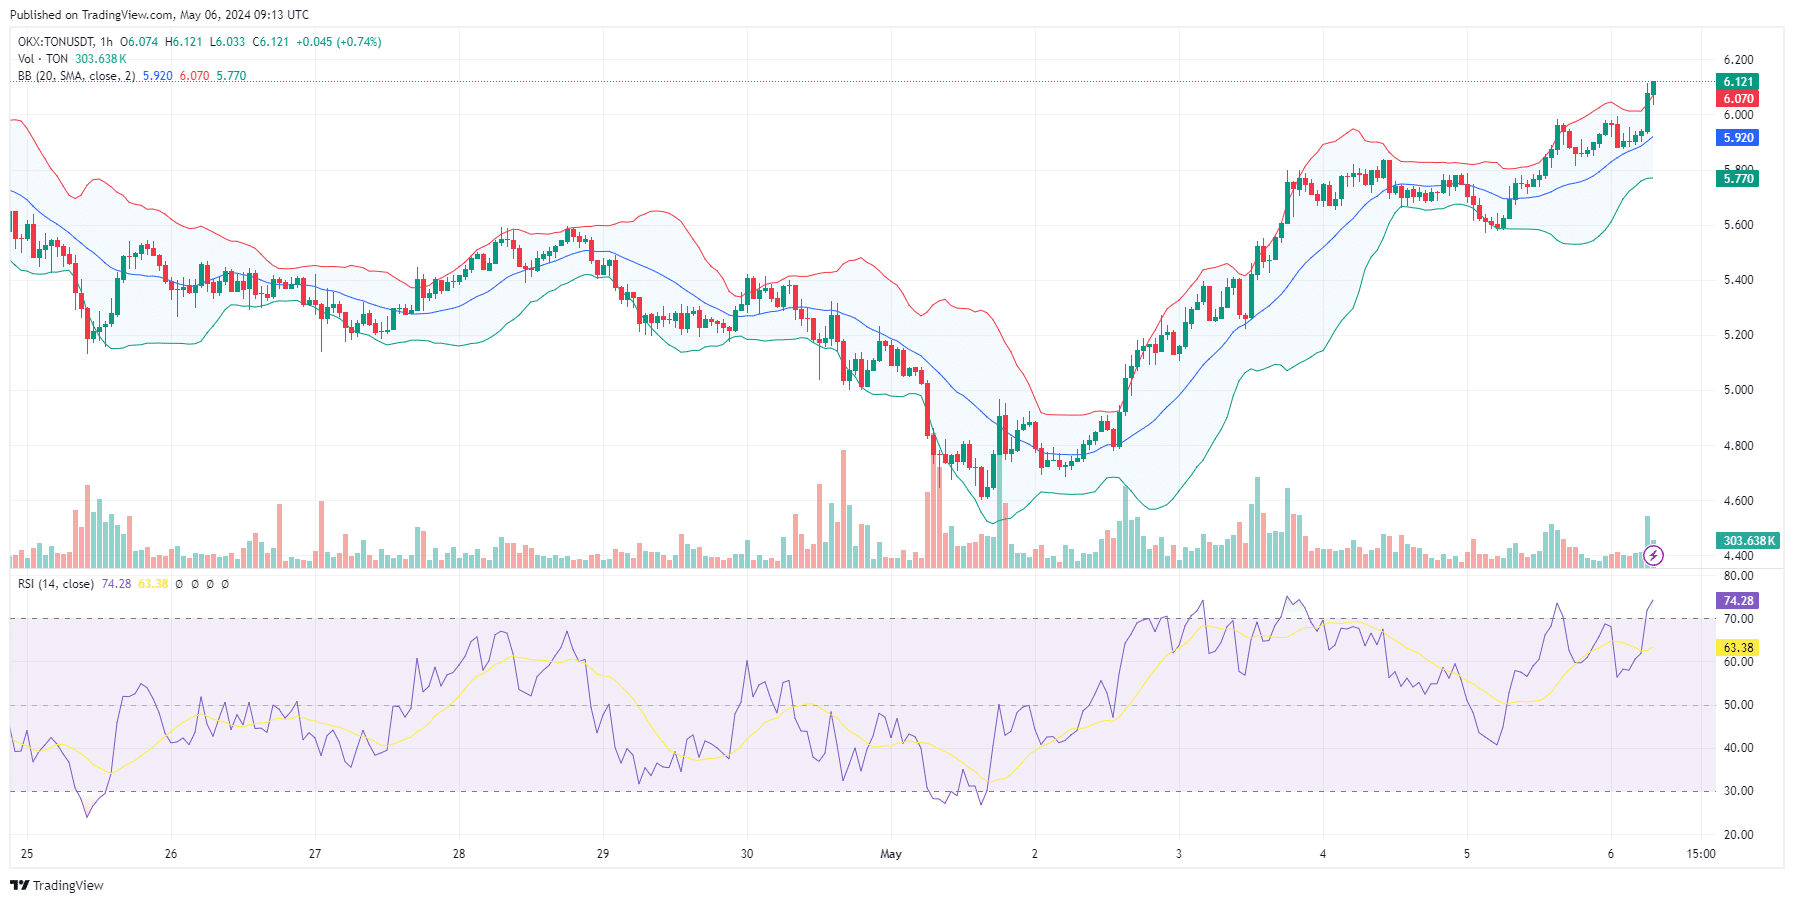Click the BB (20, SMA, close, 2) legend
Screen dimensions: 1794x903
click(x=77, y=76)
